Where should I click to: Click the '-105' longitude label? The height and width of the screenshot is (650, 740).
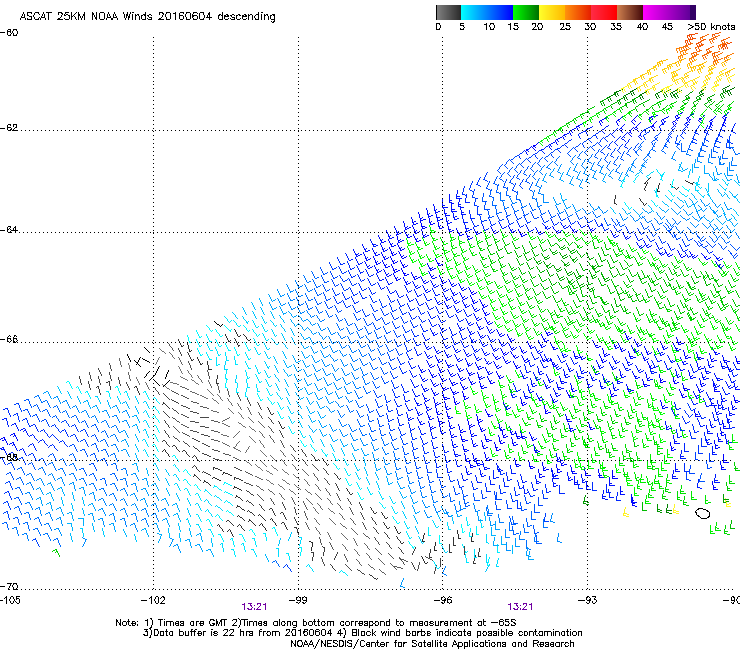pos(10,600)
